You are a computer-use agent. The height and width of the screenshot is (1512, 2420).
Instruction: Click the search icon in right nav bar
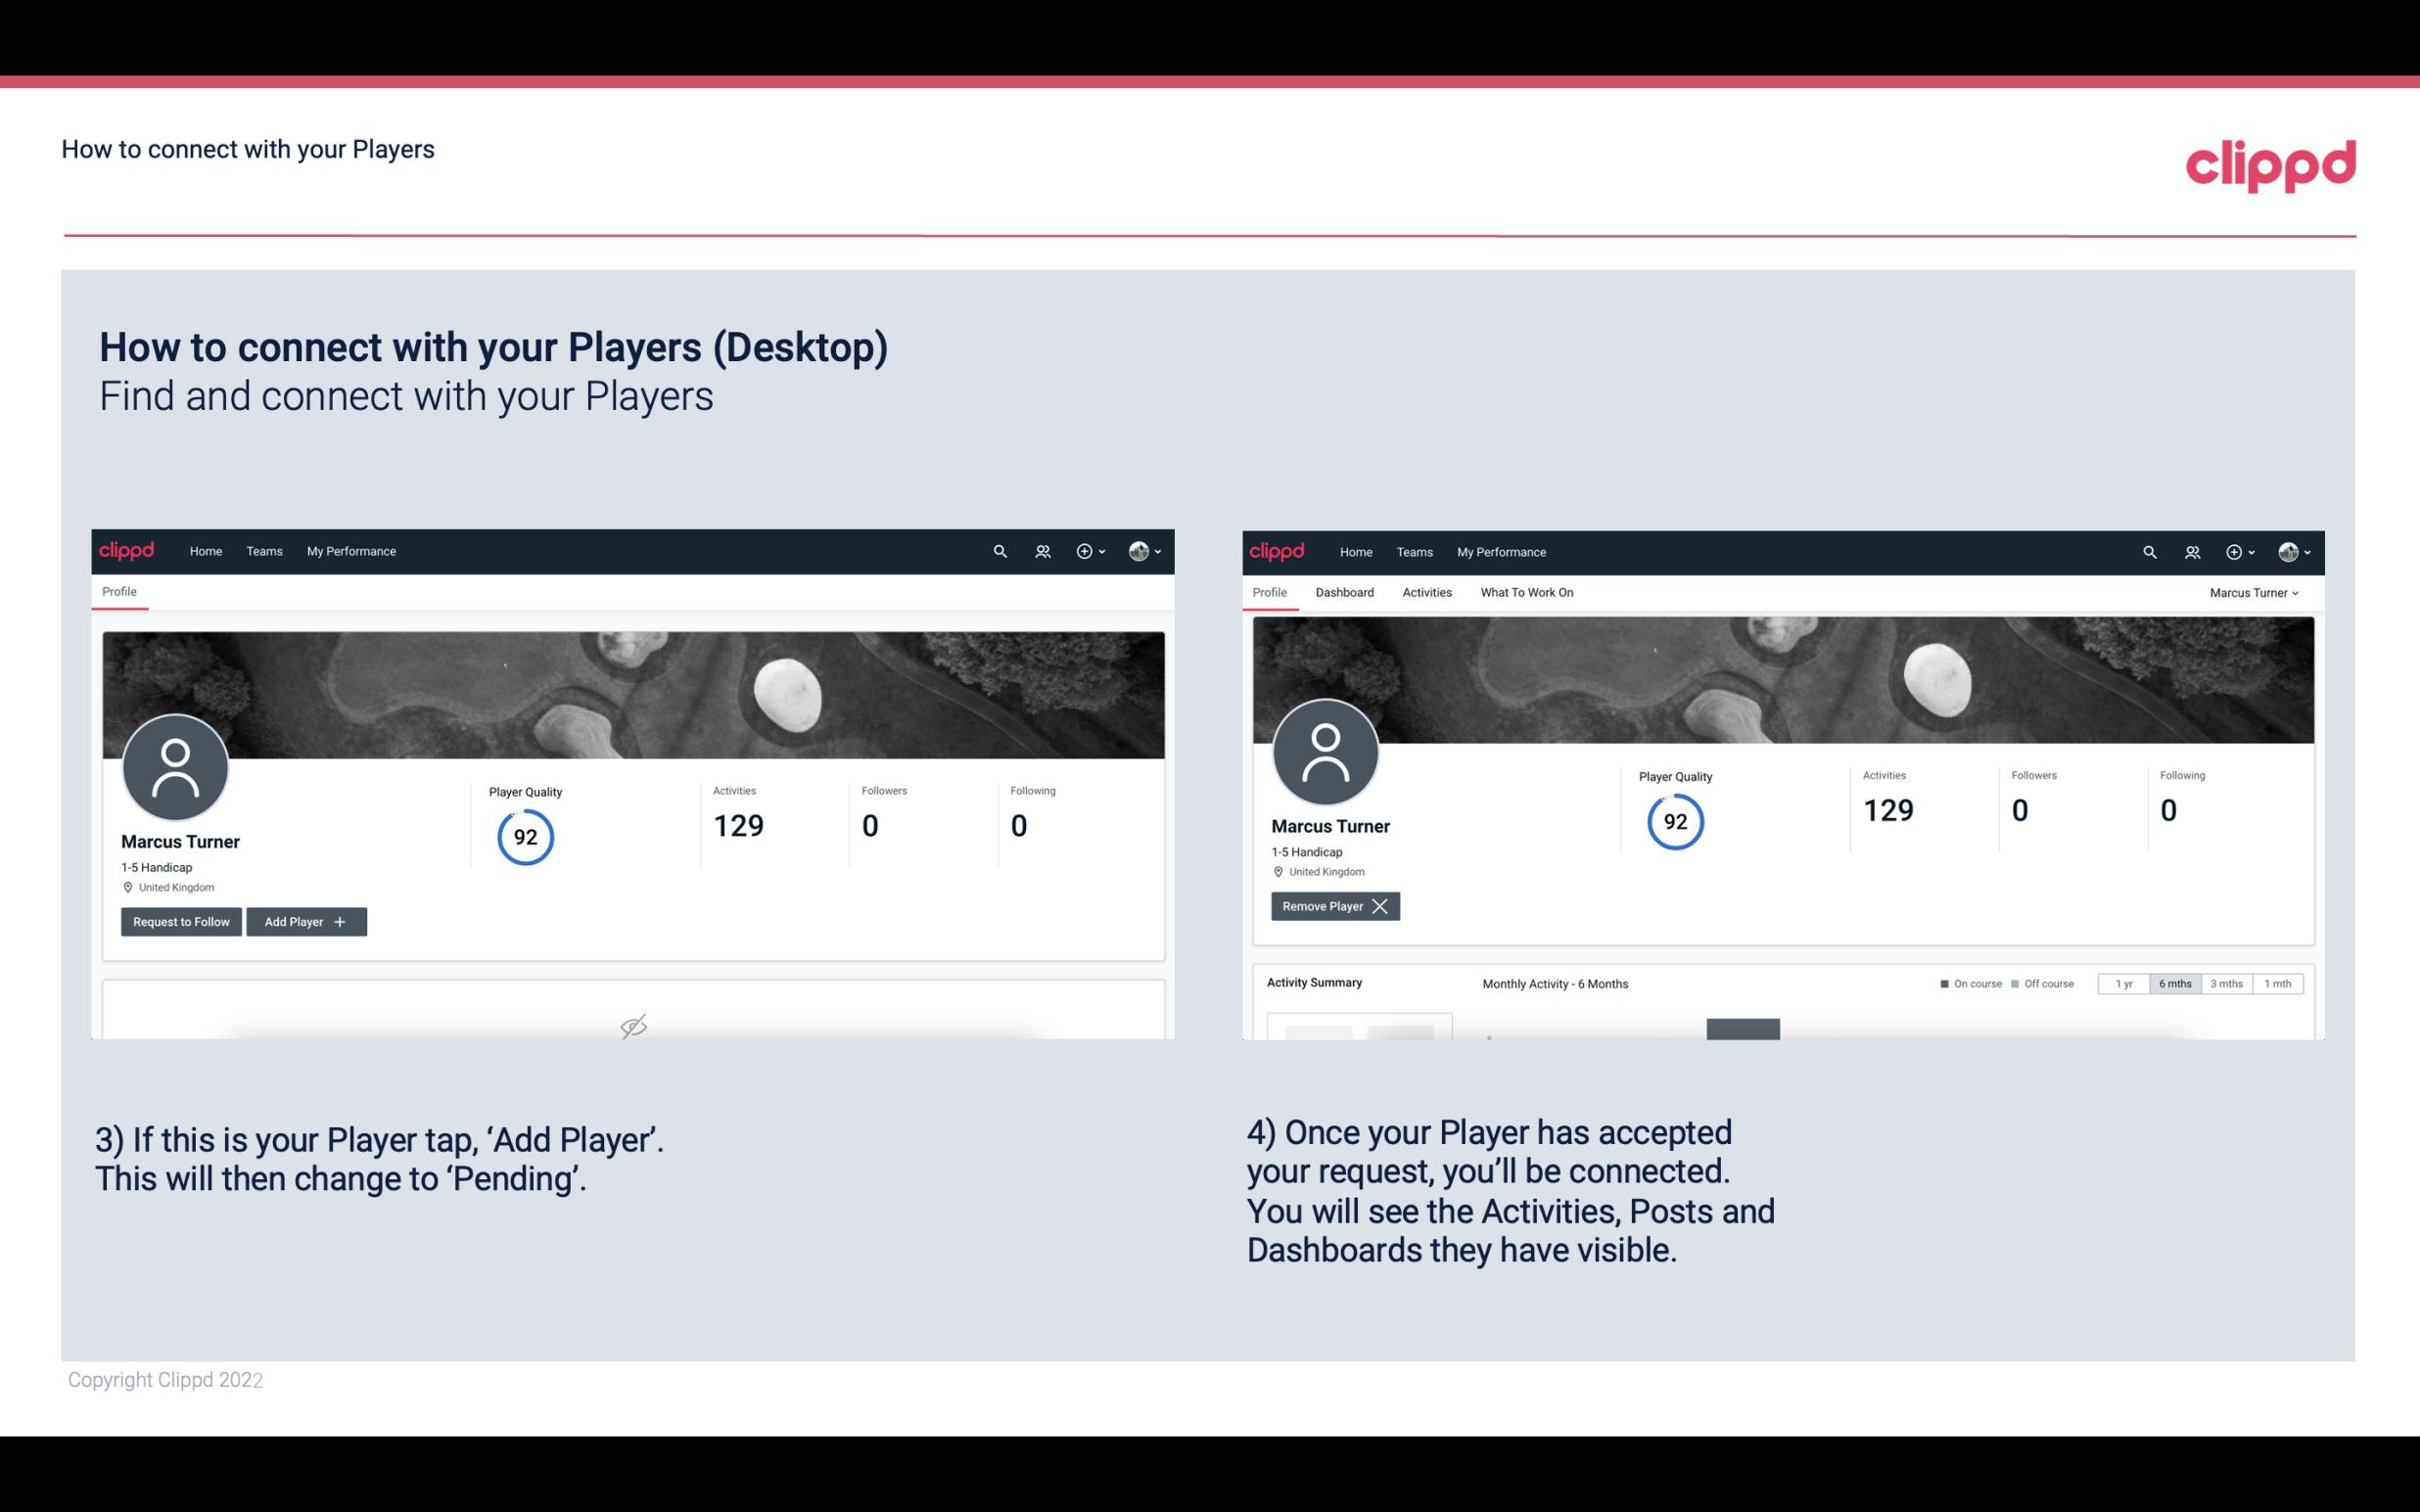point(2148,550)
